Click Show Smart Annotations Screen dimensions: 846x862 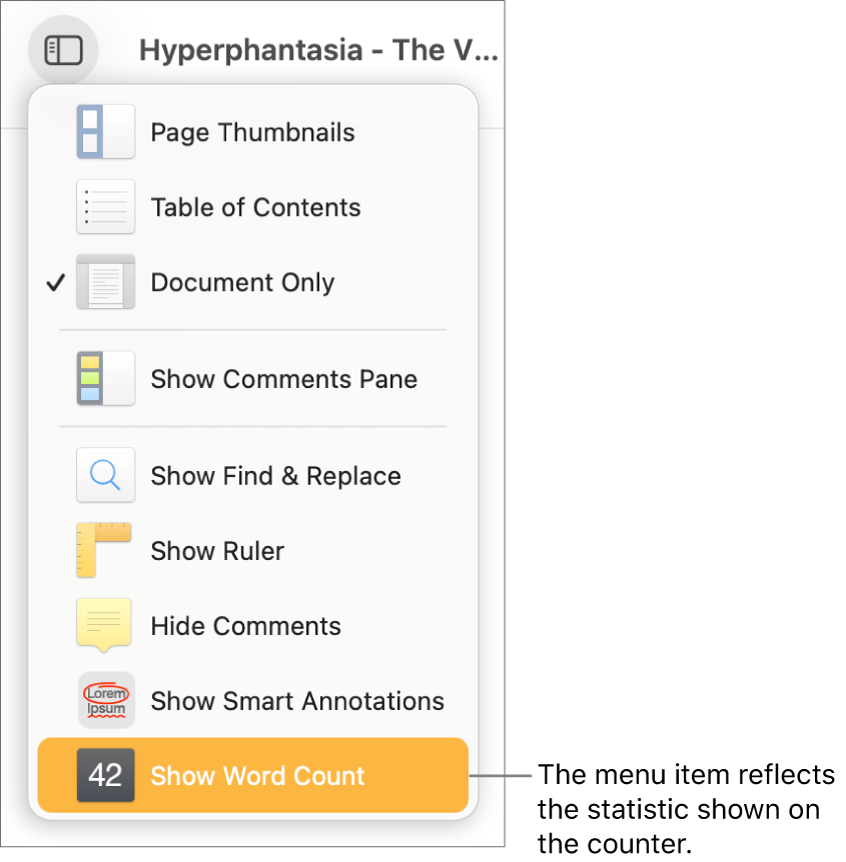(x=297, y=700)
